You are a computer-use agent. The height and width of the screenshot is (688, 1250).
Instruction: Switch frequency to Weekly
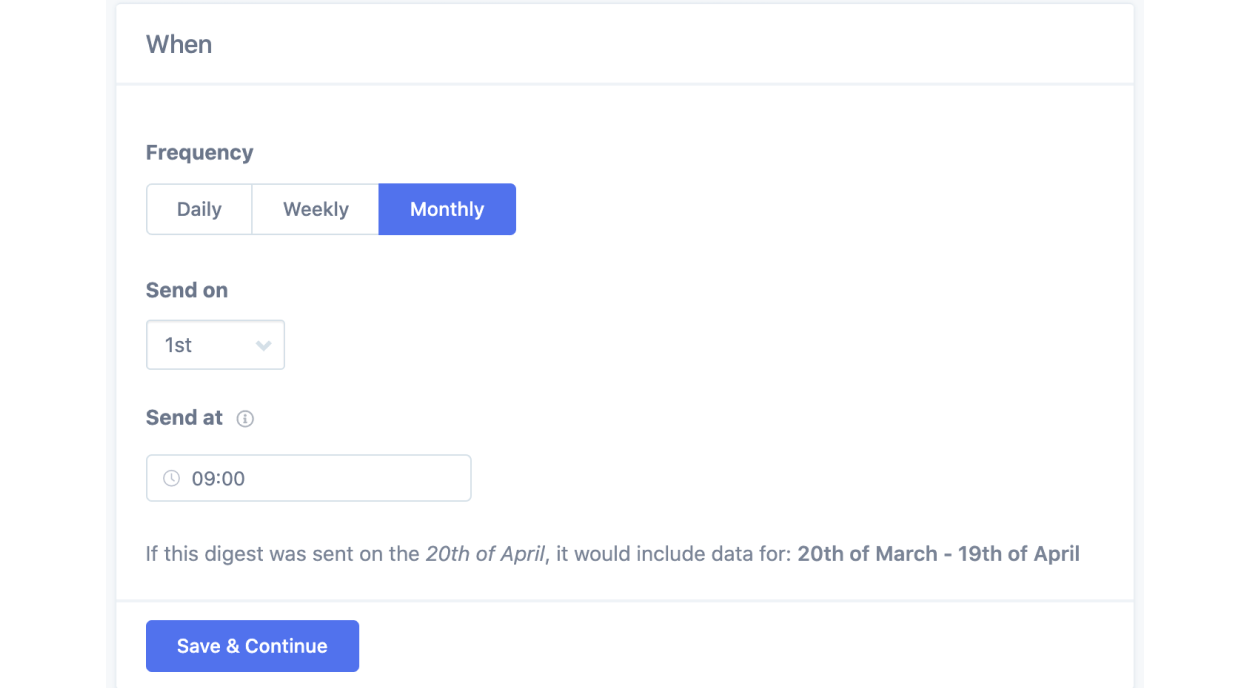pyautogui.click(x=315, y=209)
